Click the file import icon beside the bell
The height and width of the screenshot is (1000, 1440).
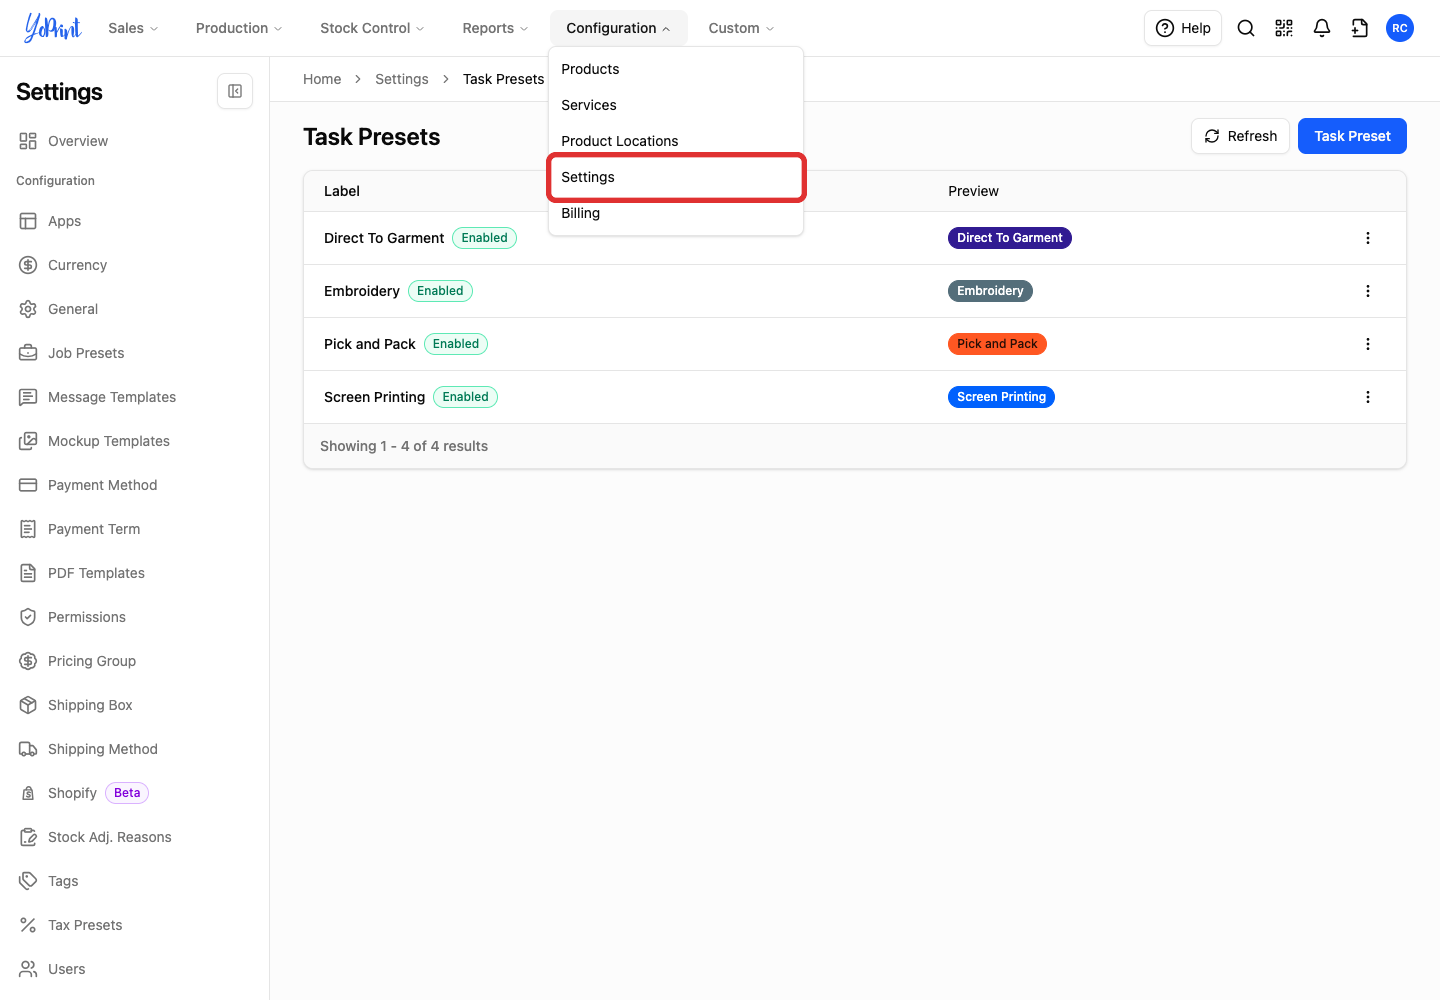click(x=1360, y=28)
